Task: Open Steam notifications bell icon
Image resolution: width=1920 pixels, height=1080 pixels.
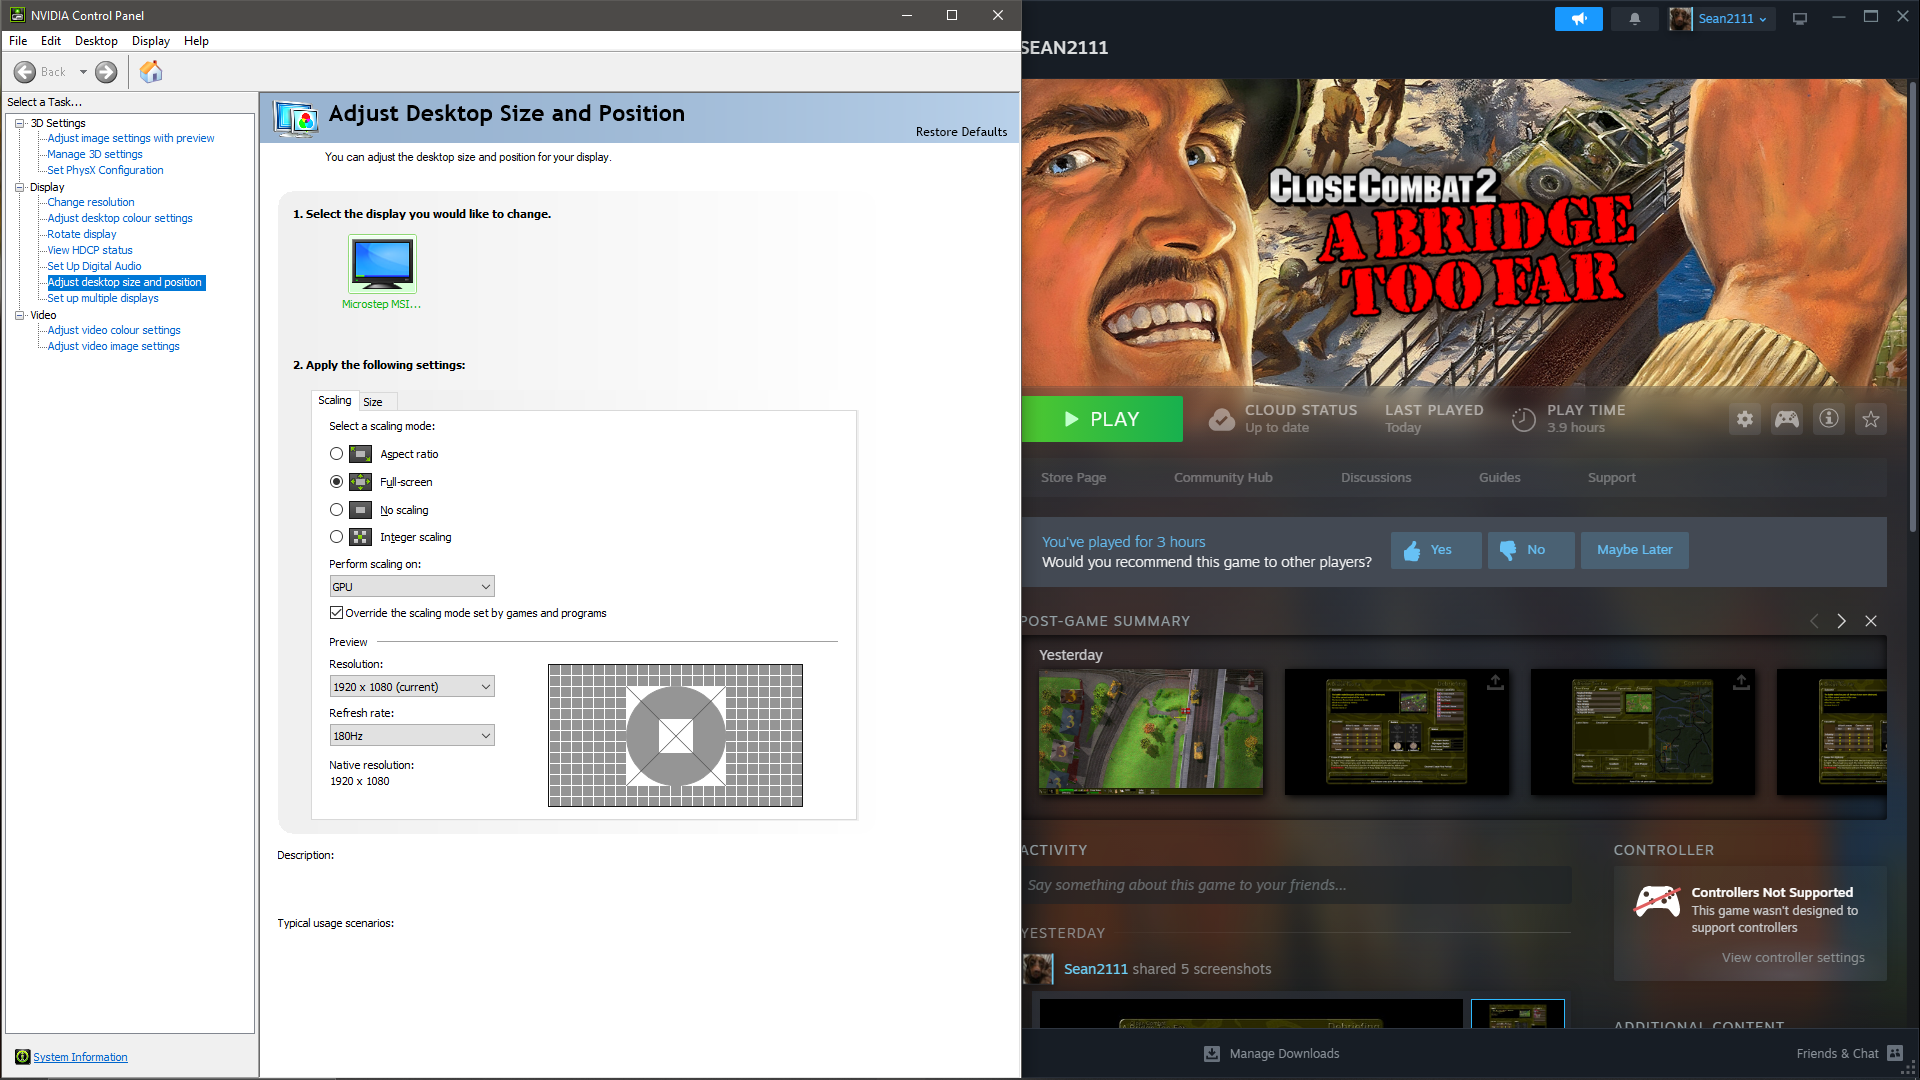Action: 1634,19
